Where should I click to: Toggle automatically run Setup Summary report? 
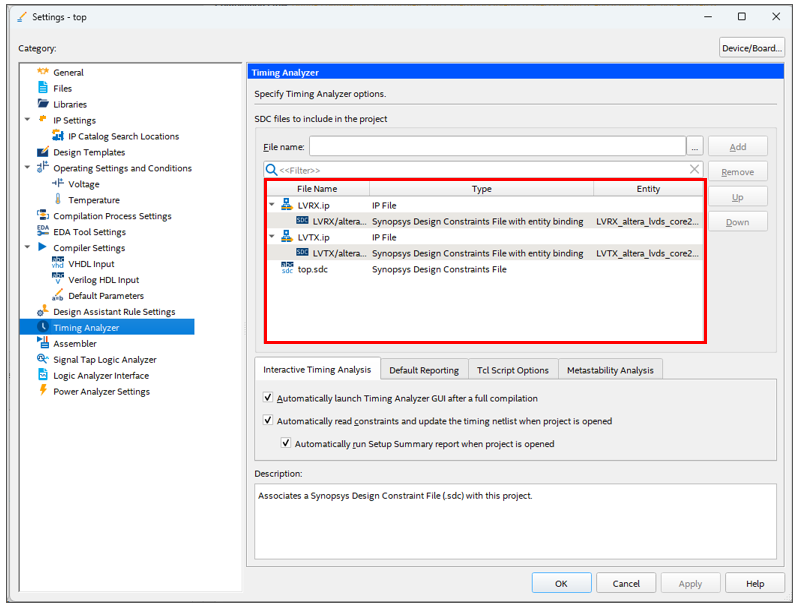coord(286,443)
